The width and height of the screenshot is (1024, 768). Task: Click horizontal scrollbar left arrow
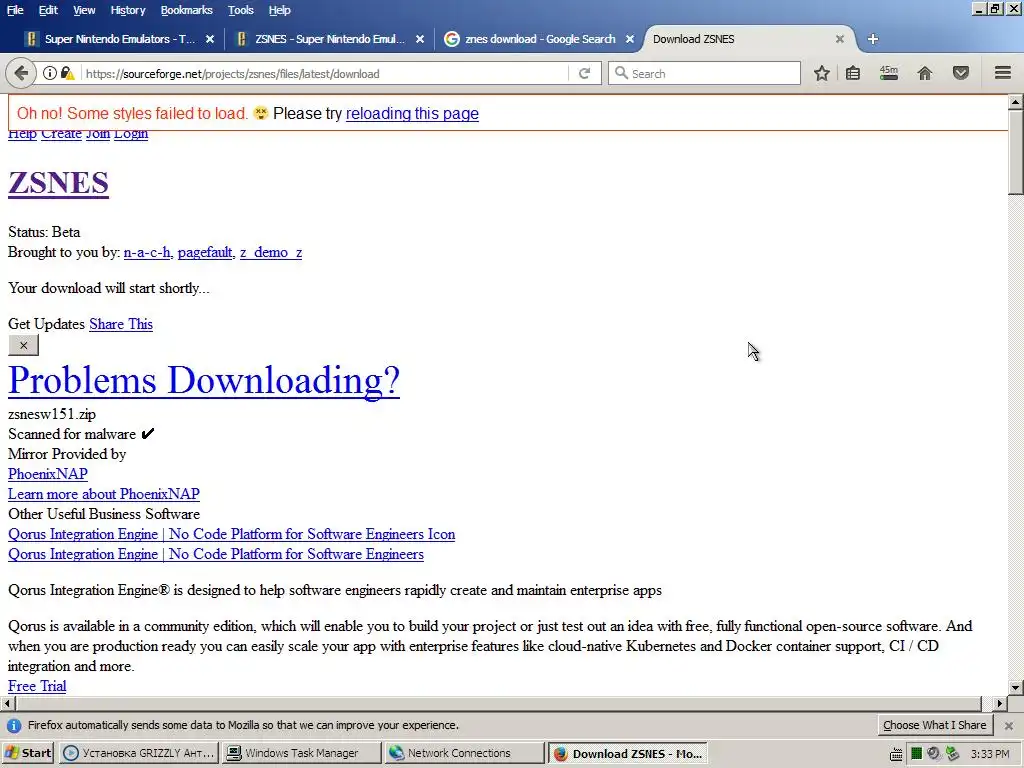click(7, 703)
